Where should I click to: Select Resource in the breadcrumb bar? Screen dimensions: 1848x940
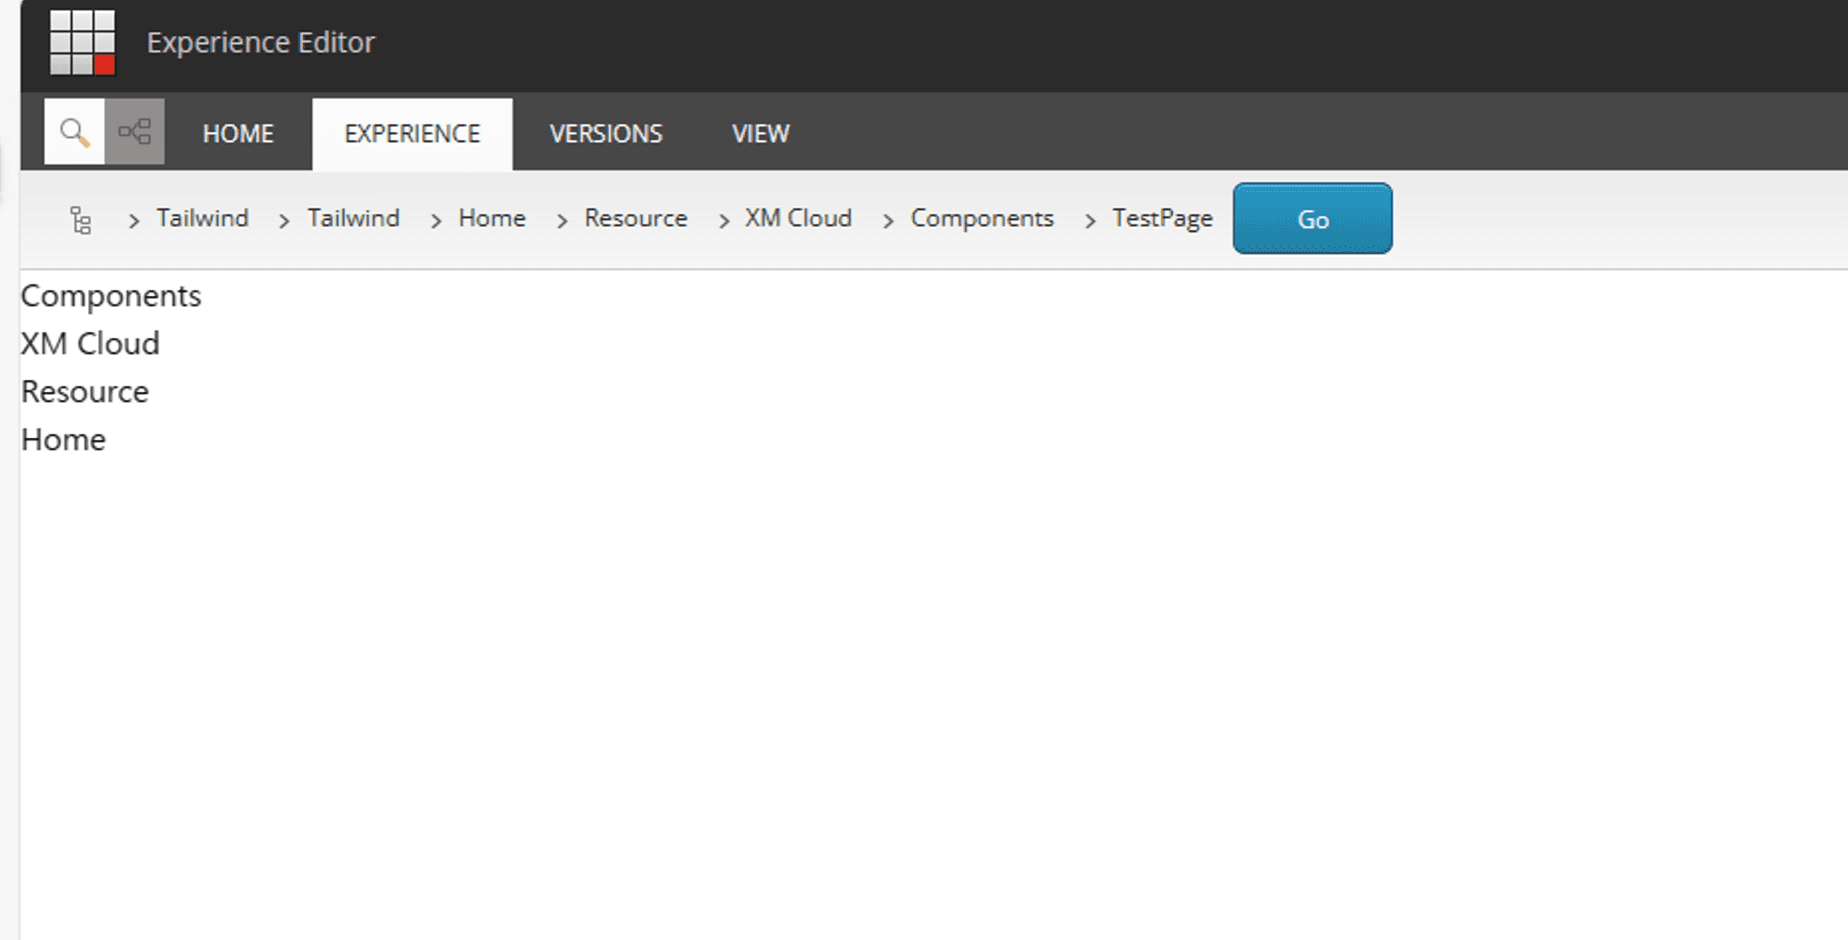click(636, 218)
